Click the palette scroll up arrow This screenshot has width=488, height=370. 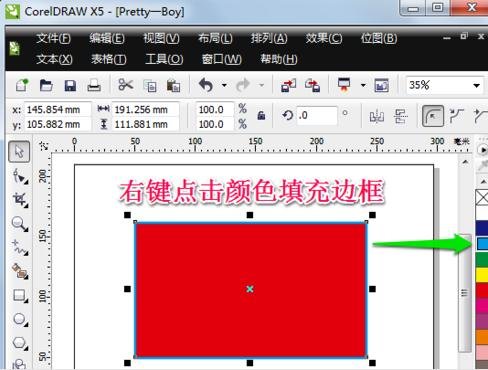tap(483, 182)
